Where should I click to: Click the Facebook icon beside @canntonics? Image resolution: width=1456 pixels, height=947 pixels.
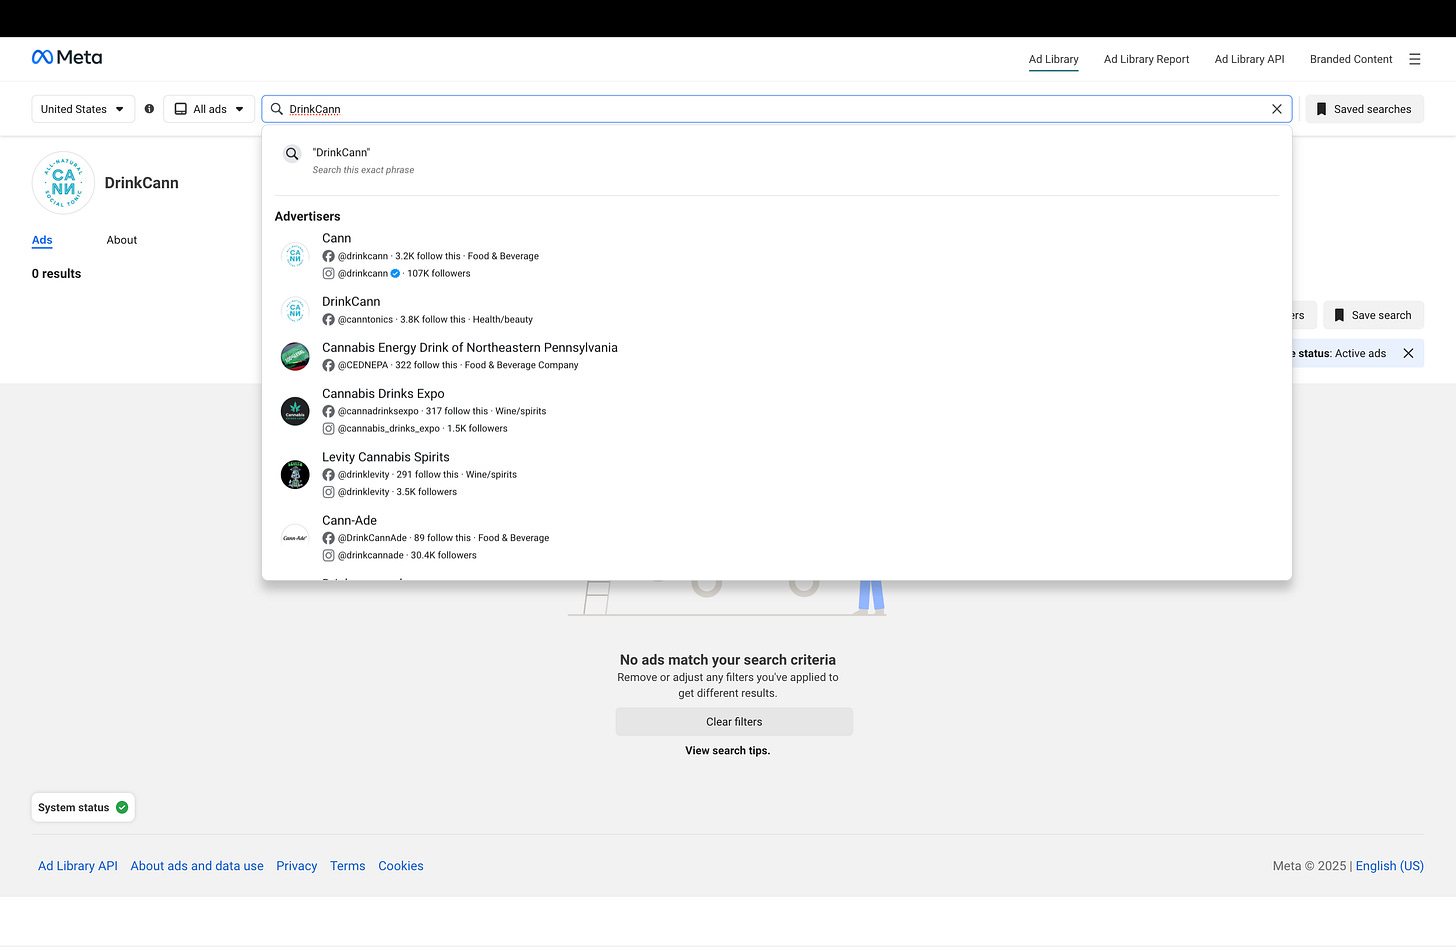pos(328,320)
